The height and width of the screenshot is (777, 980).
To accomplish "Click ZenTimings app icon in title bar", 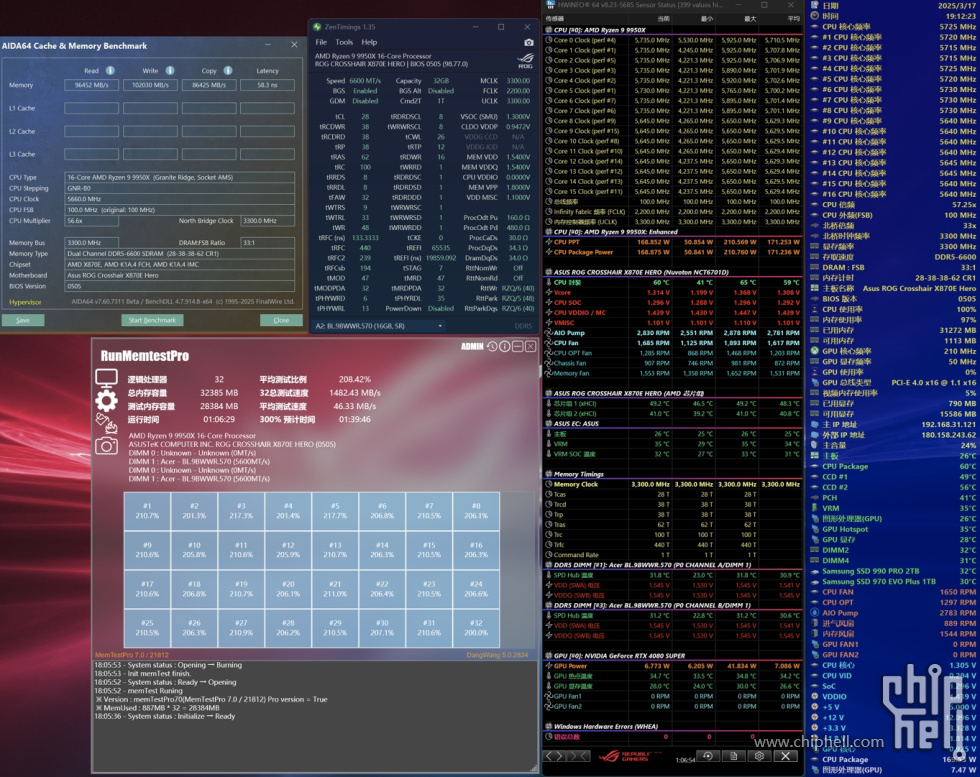I will pos(317,27).
